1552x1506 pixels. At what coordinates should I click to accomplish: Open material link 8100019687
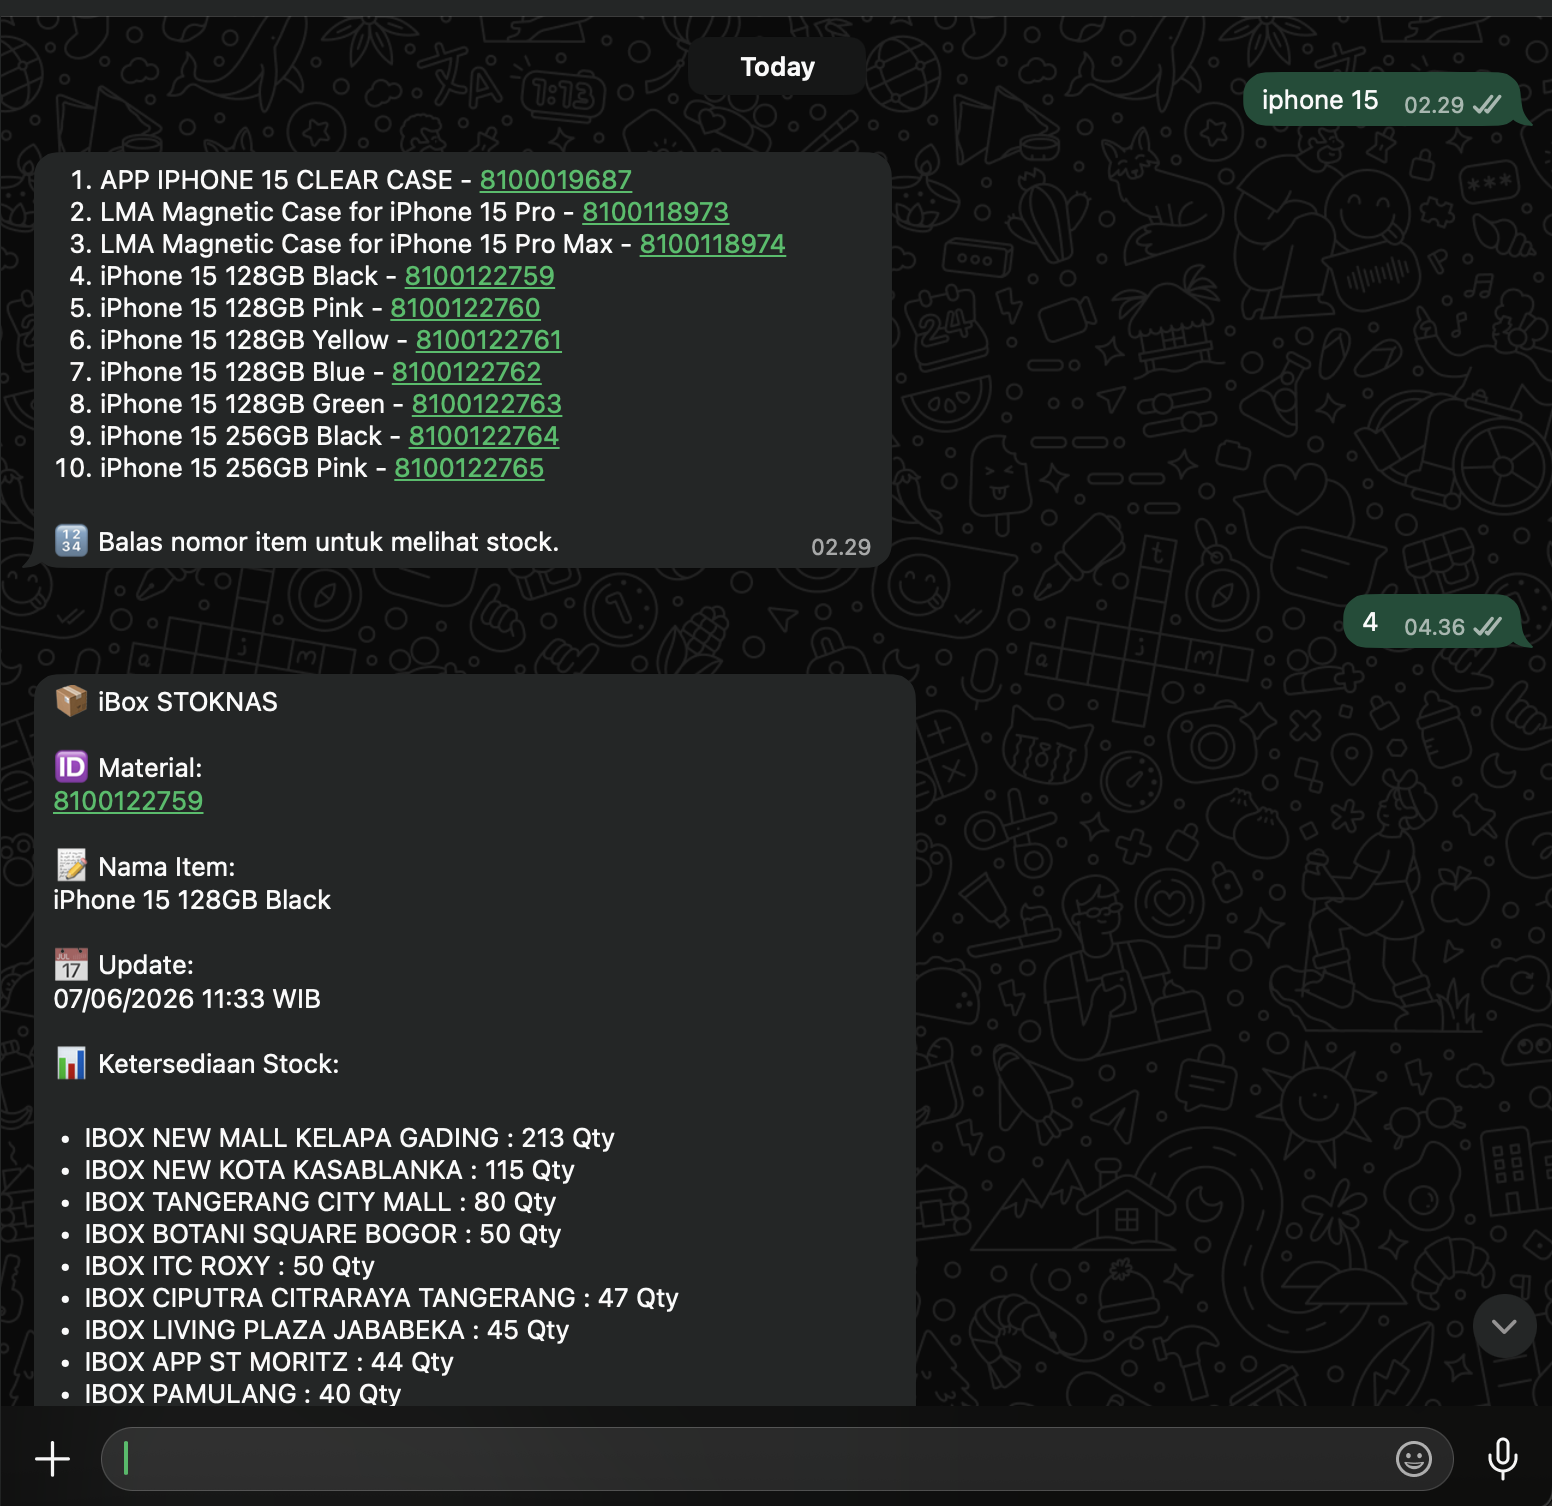point(556,180)
